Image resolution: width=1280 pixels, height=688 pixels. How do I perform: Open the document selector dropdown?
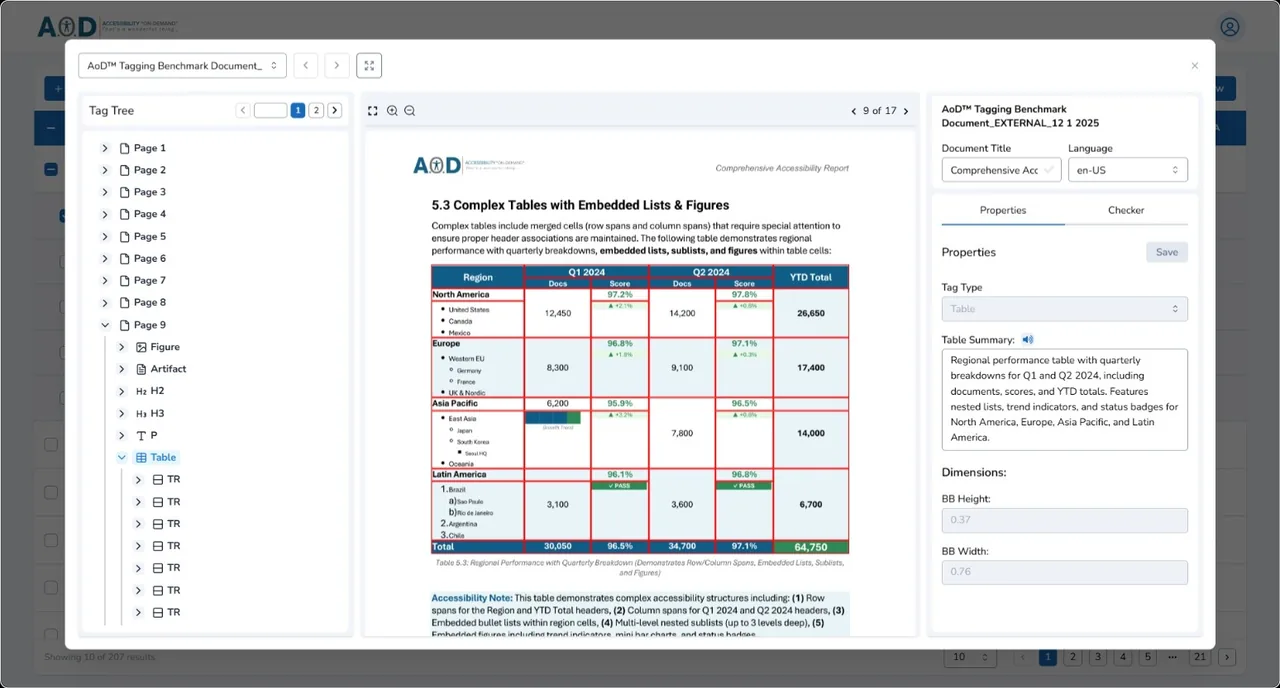click(x=182, y=66)
